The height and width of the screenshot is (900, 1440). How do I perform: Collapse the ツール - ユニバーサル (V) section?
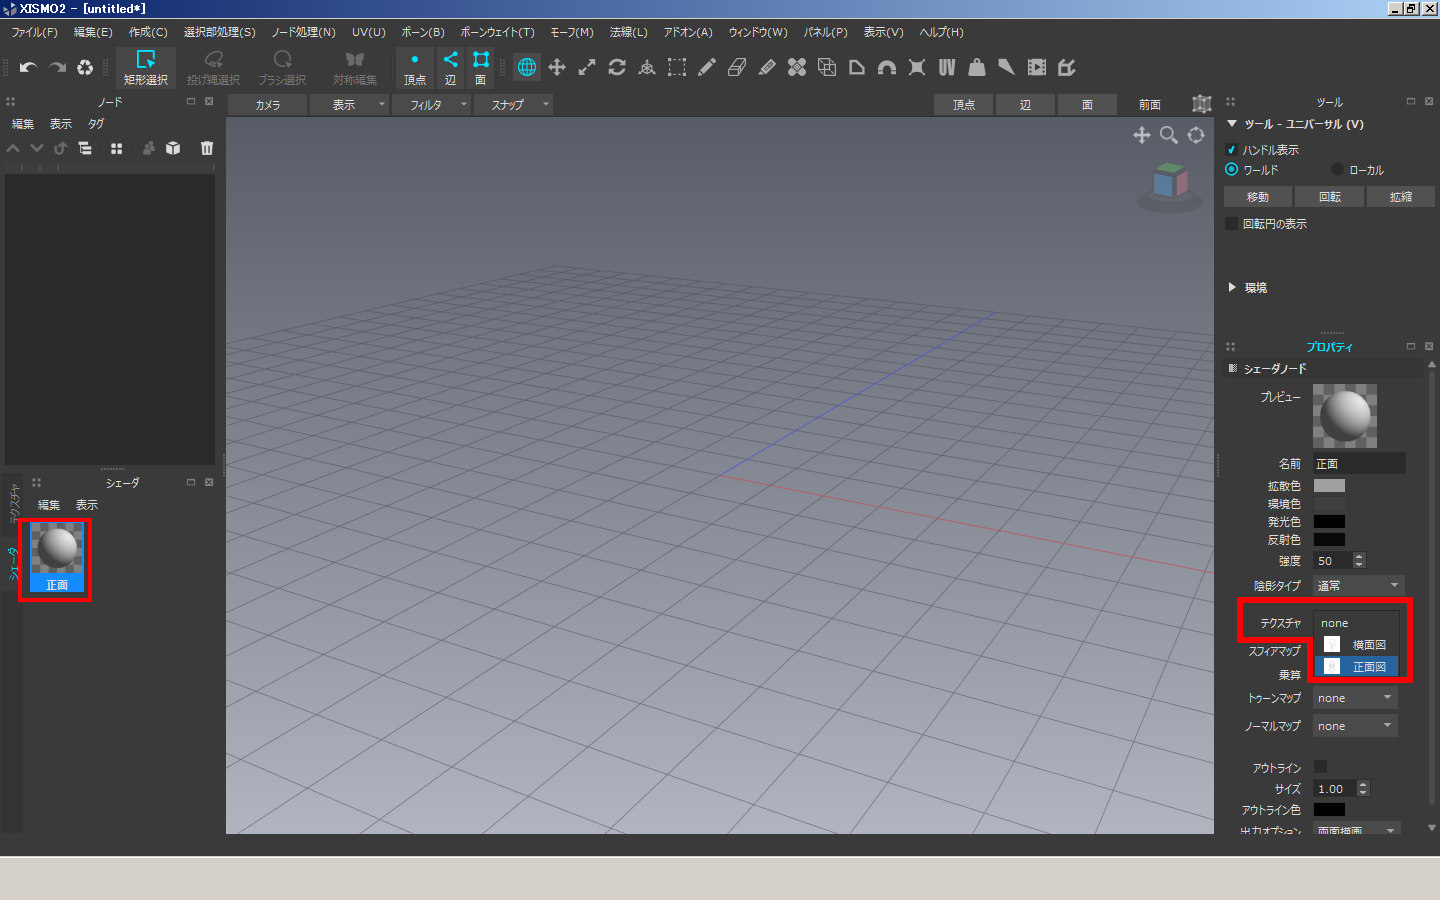click(1232, 124)
